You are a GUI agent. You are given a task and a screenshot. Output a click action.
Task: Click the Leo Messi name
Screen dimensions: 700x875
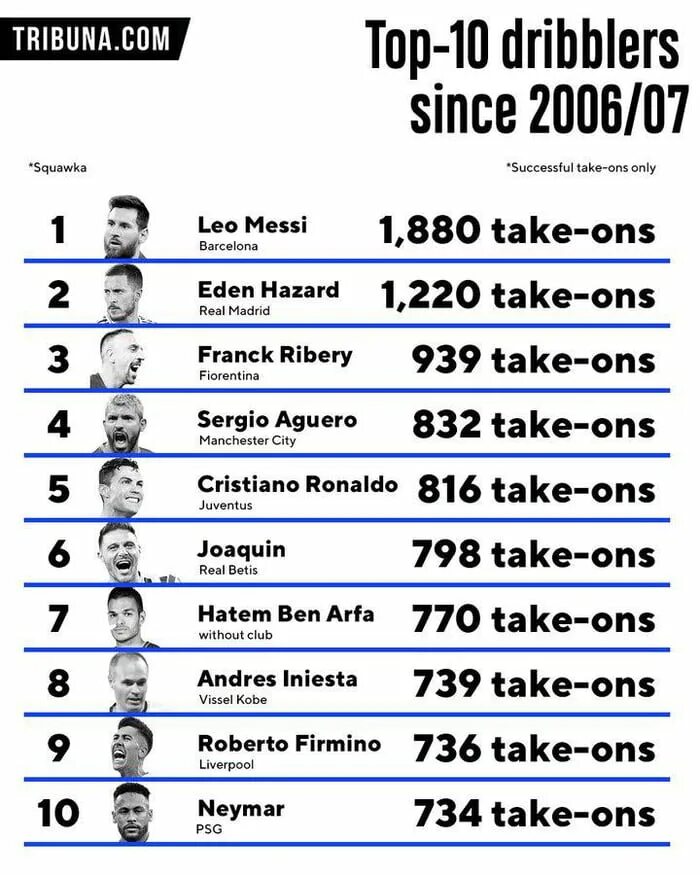(252, 225)
